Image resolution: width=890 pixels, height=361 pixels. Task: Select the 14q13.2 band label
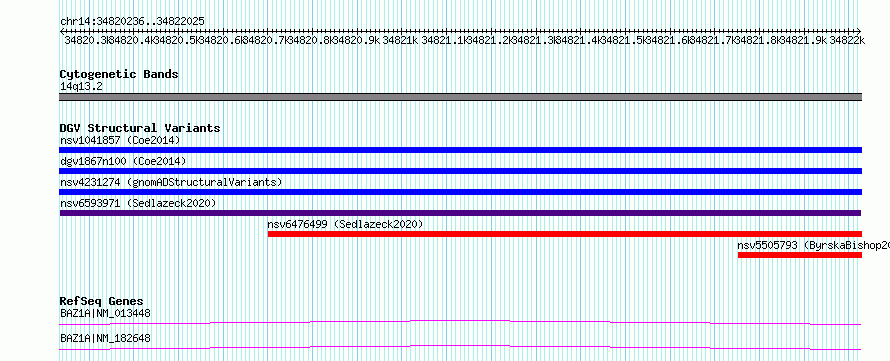(81, 86)
